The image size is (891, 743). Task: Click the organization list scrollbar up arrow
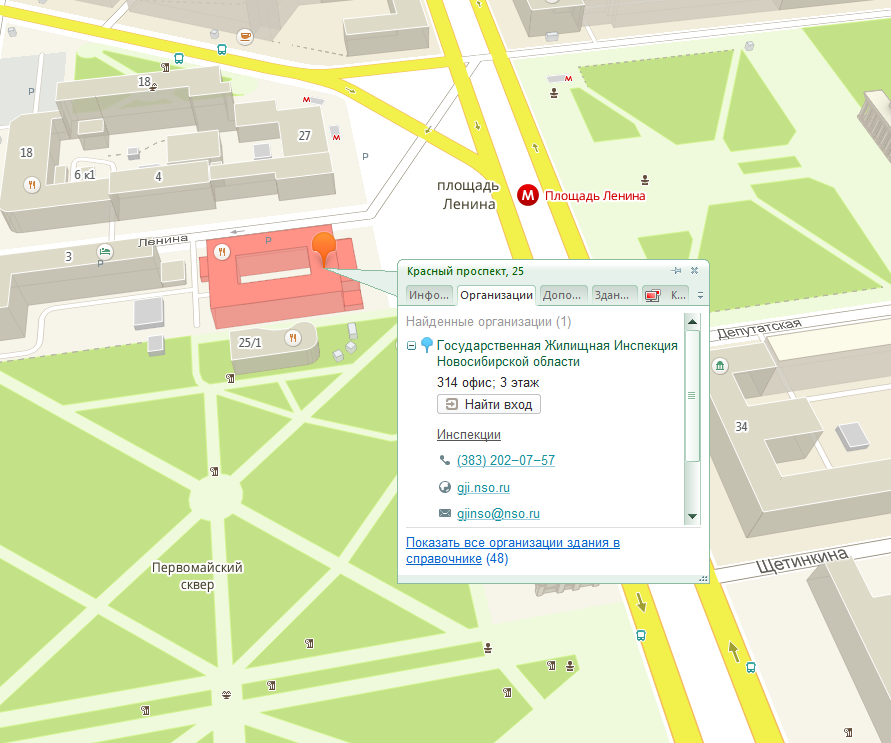(692, 322)
